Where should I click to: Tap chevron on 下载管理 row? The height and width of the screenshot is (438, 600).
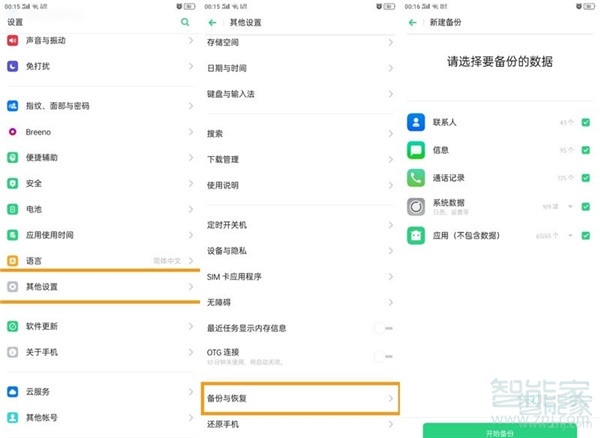(x=390, y=160)
